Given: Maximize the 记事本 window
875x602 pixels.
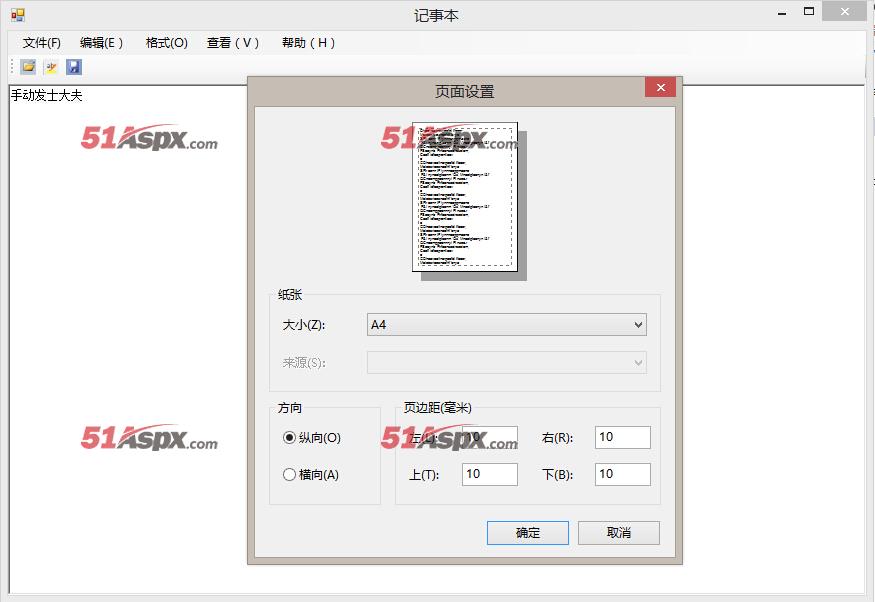Looking at the screenshot, I should 809,12.
